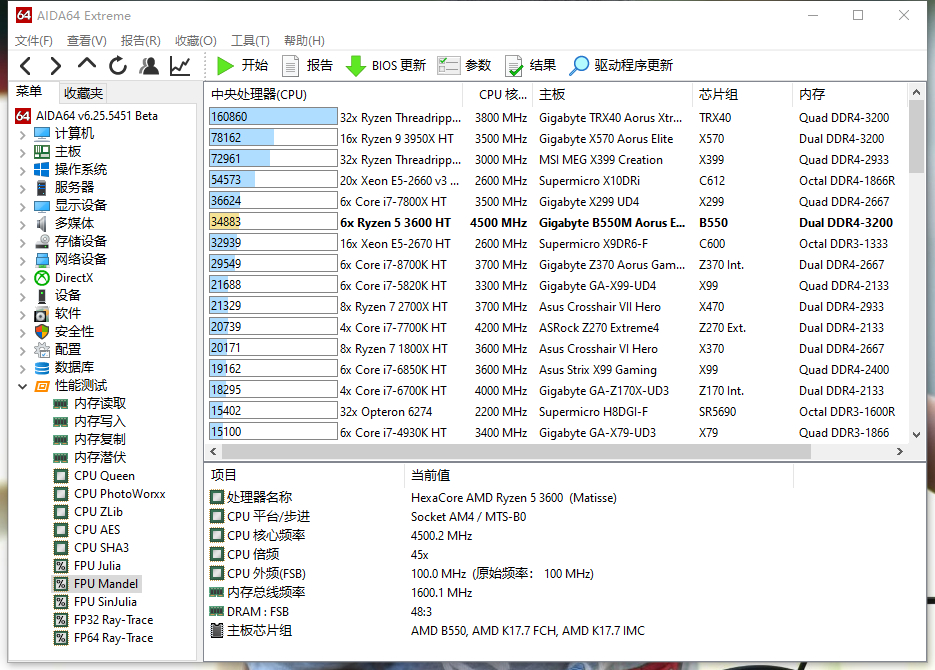Expand the 显示设备 tree node
The image size is (935, 670).
(22, 207)
